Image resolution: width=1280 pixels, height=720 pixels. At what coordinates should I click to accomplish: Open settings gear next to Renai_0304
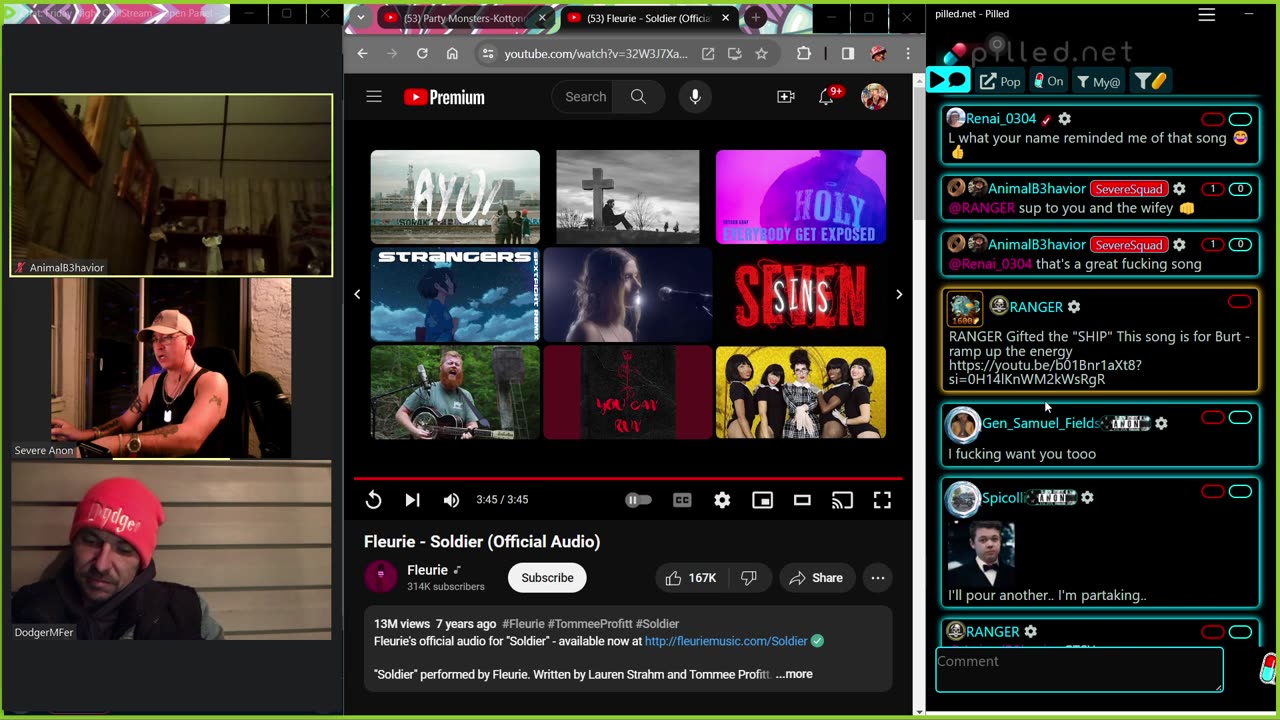1065,119
